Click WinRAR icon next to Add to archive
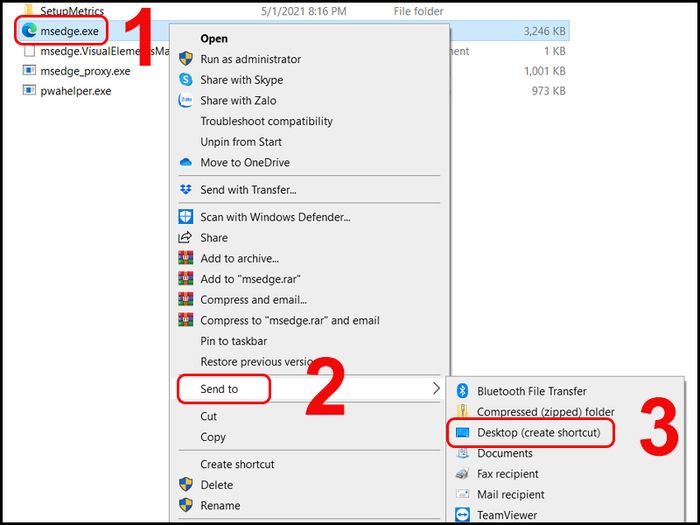This screenshot has height=525, width=700. [186, 258]
